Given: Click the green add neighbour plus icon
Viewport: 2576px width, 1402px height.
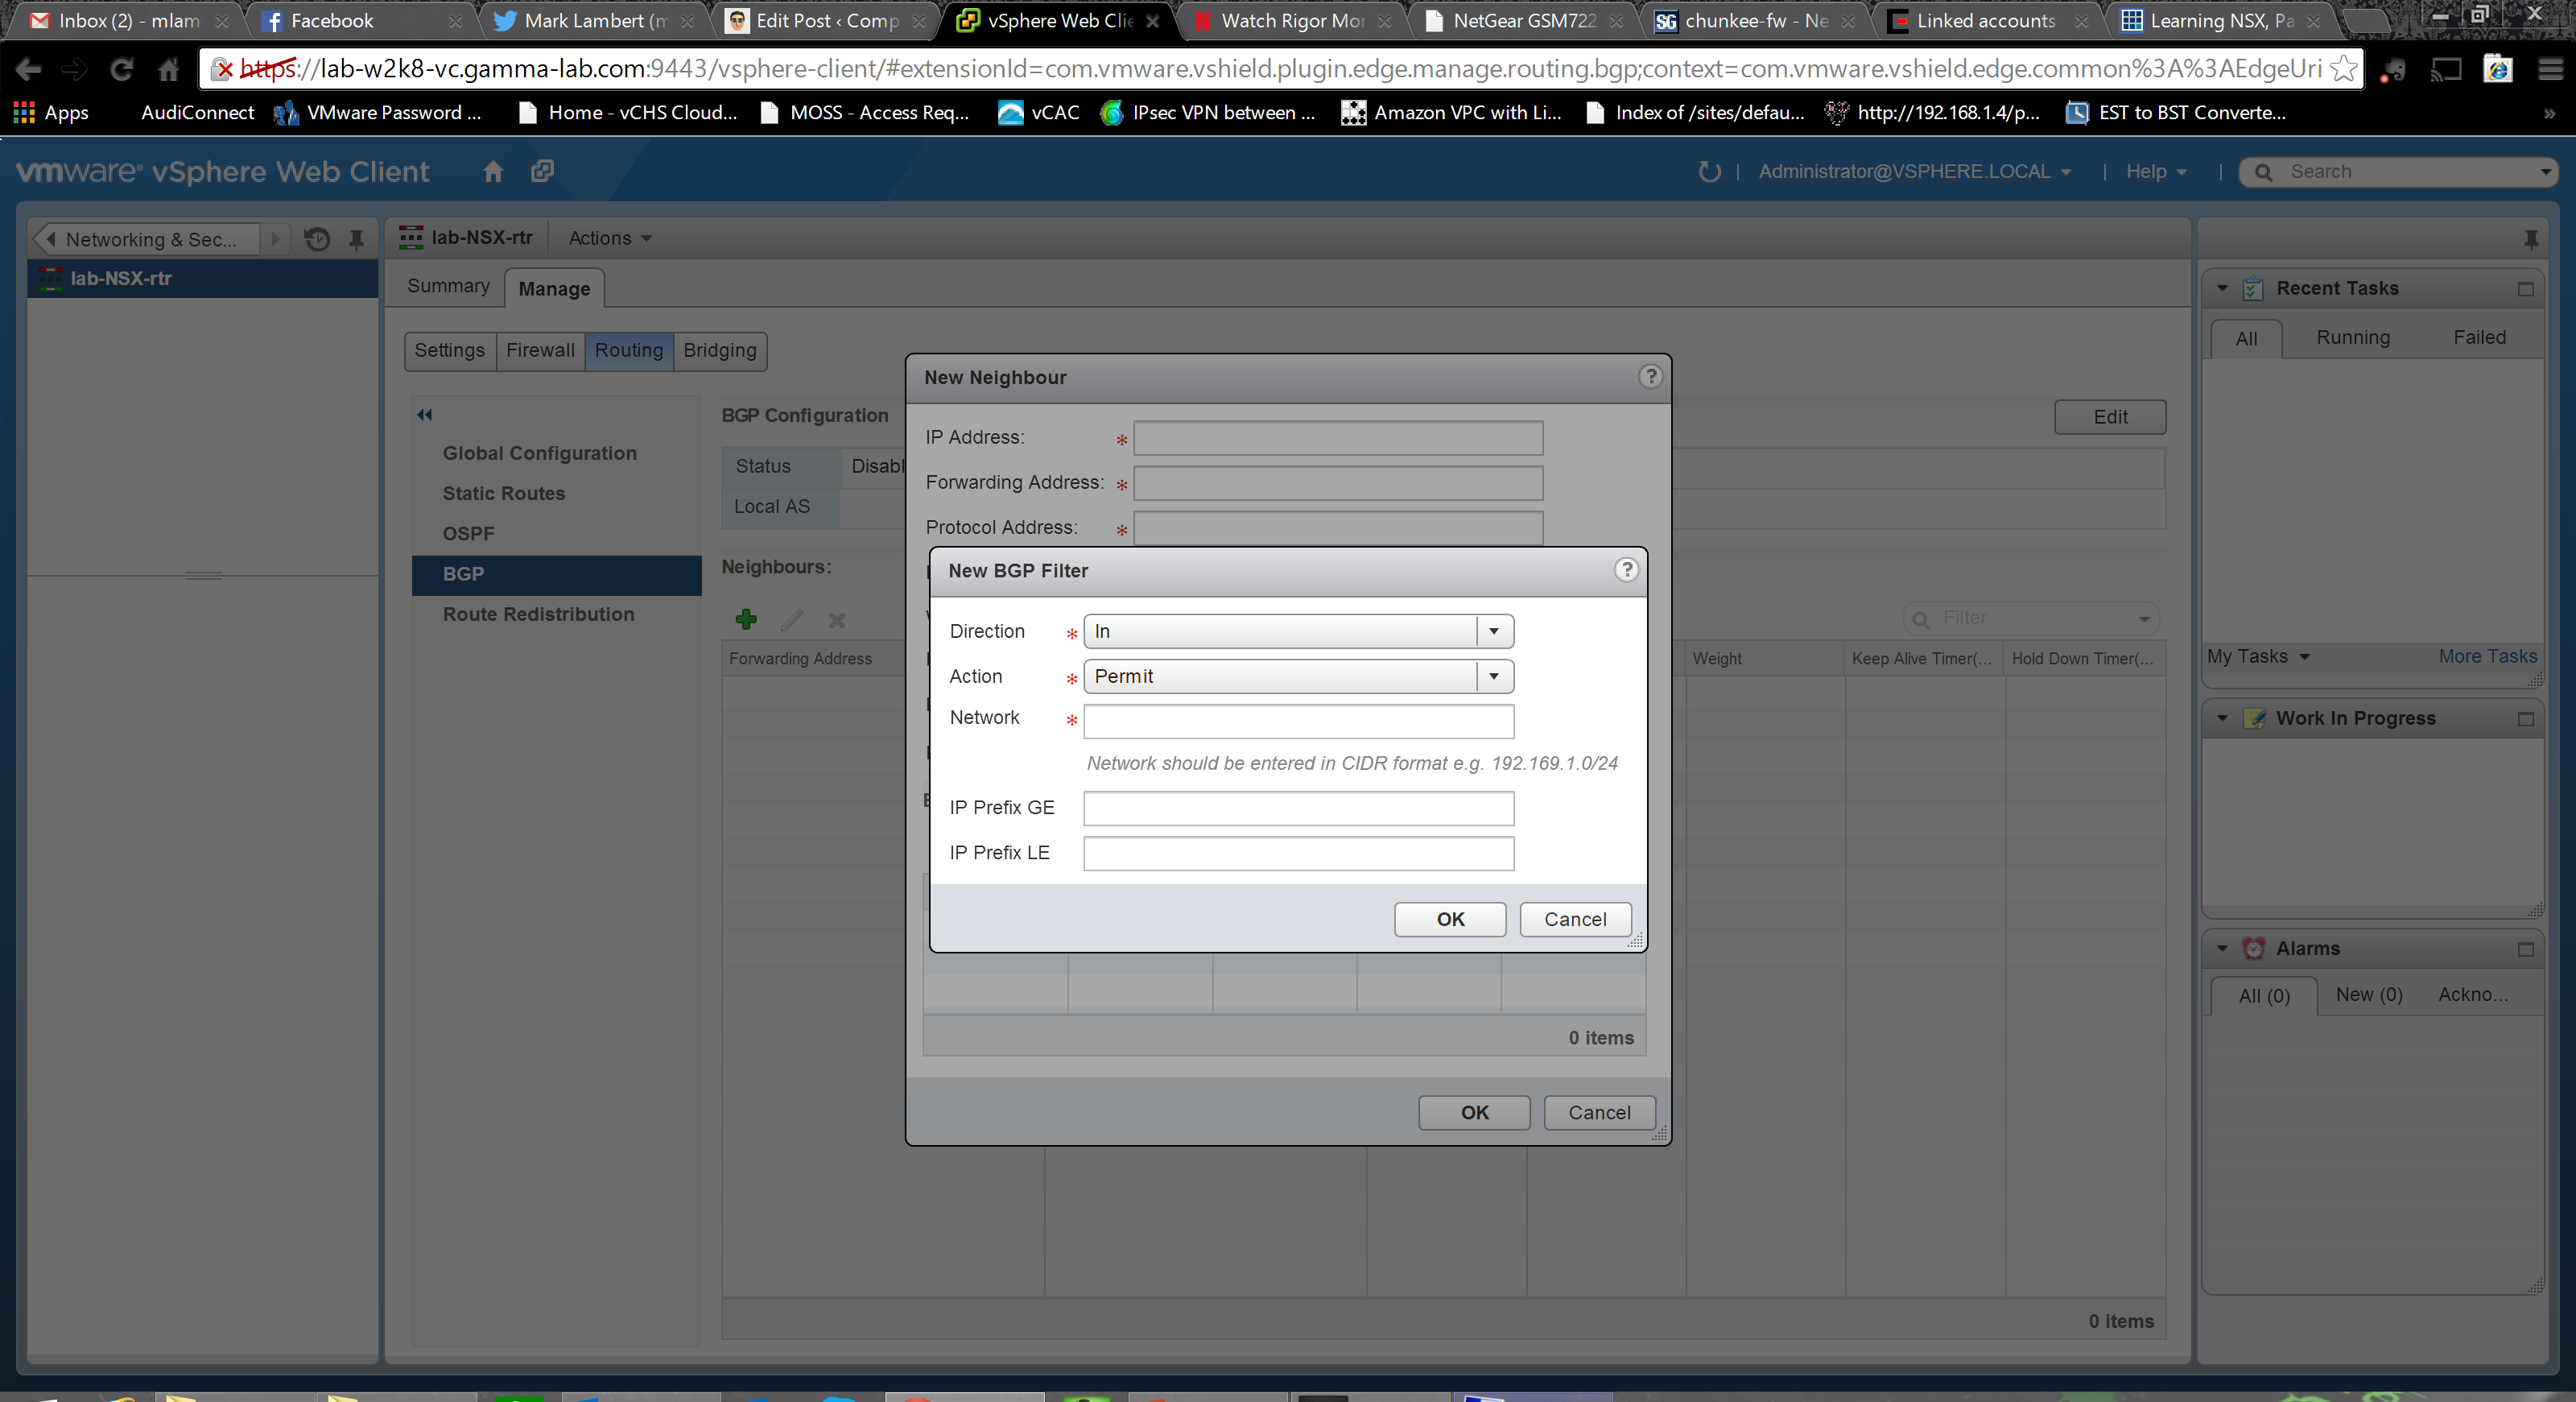Looking at the screenshot, I should click(746, 620).
